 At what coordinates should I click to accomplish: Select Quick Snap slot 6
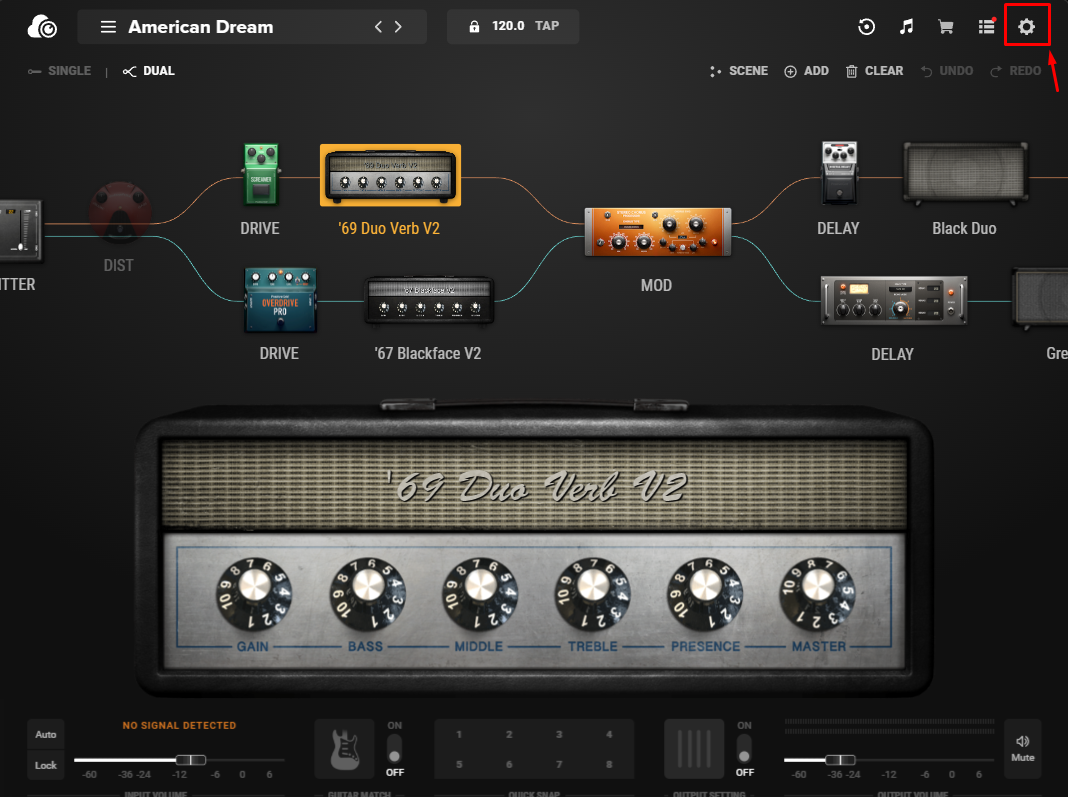tap(509, 764)
